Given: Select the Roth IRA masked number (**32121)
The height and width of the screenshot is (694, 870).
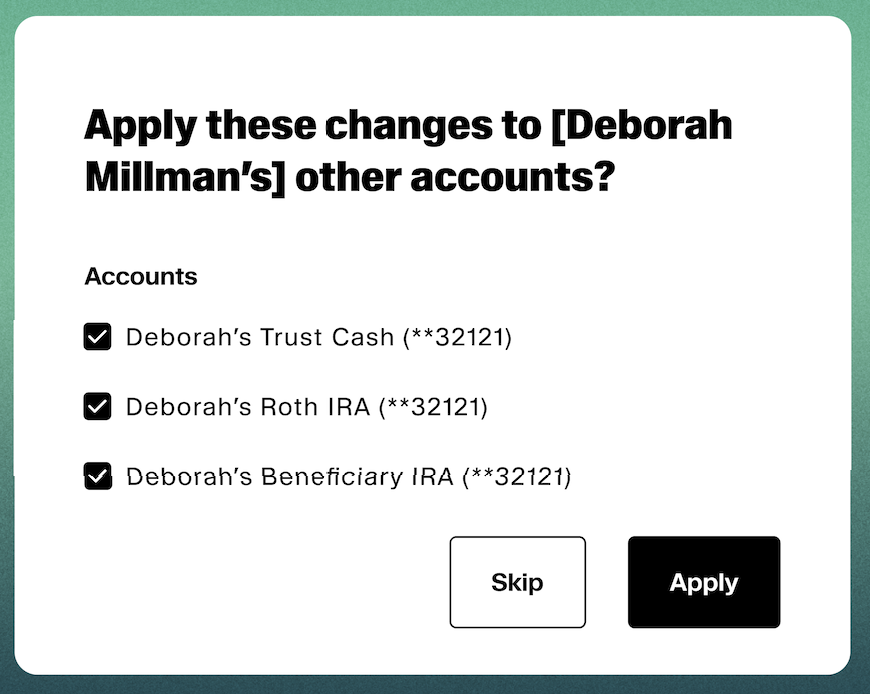Looking at the screenshot, I should click(433, 408).
